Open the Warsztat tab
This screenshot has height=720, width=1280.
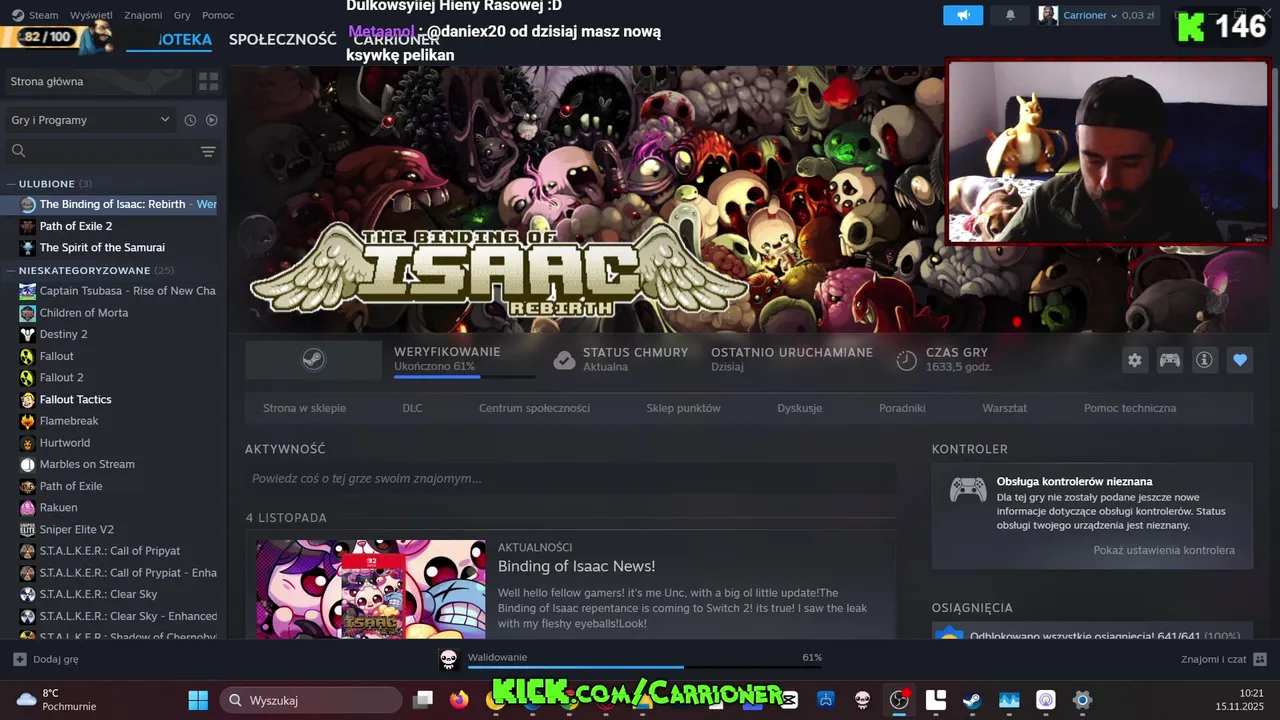[1004, 408]
